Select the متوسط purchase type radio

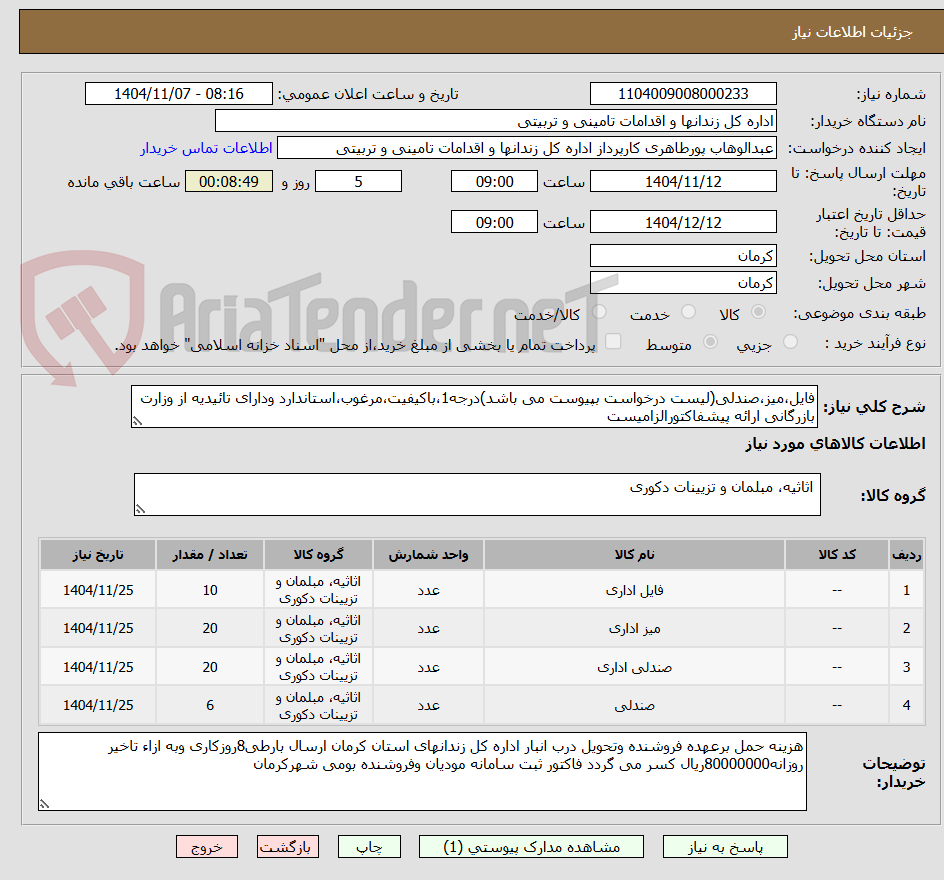coord(710,342)
